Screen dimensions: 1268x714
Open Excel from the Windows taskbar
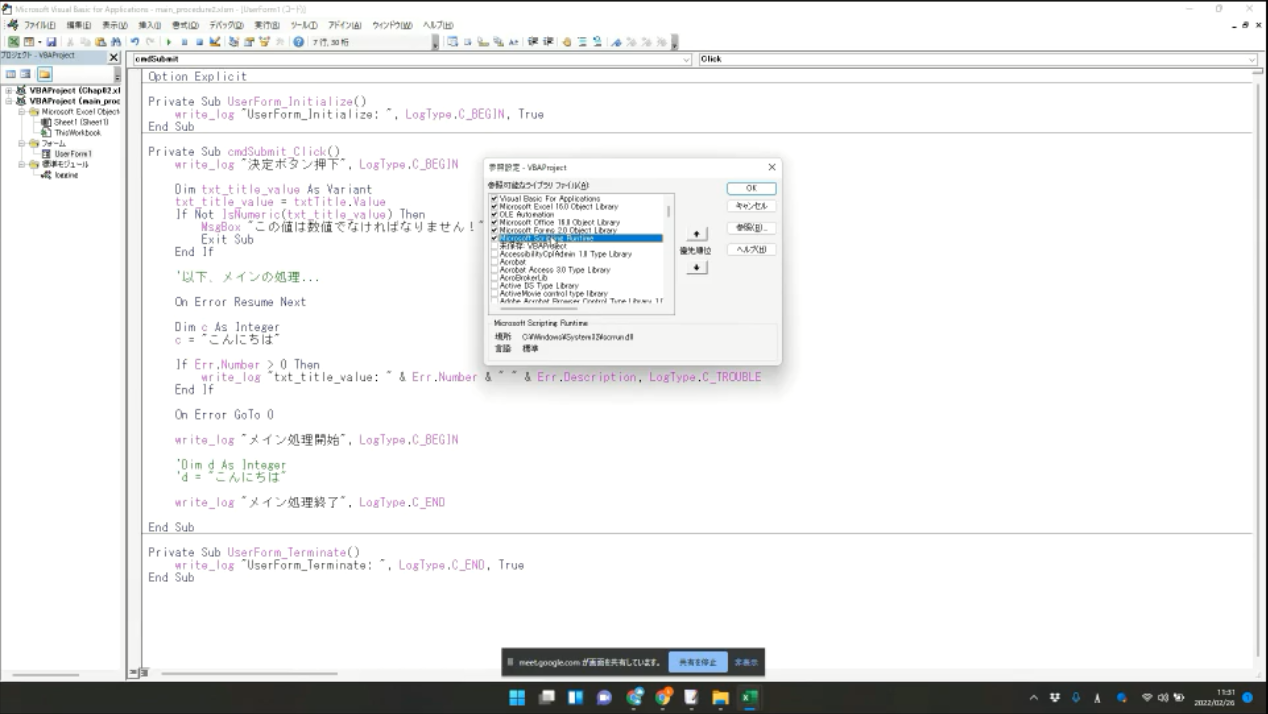pos(749,698)
